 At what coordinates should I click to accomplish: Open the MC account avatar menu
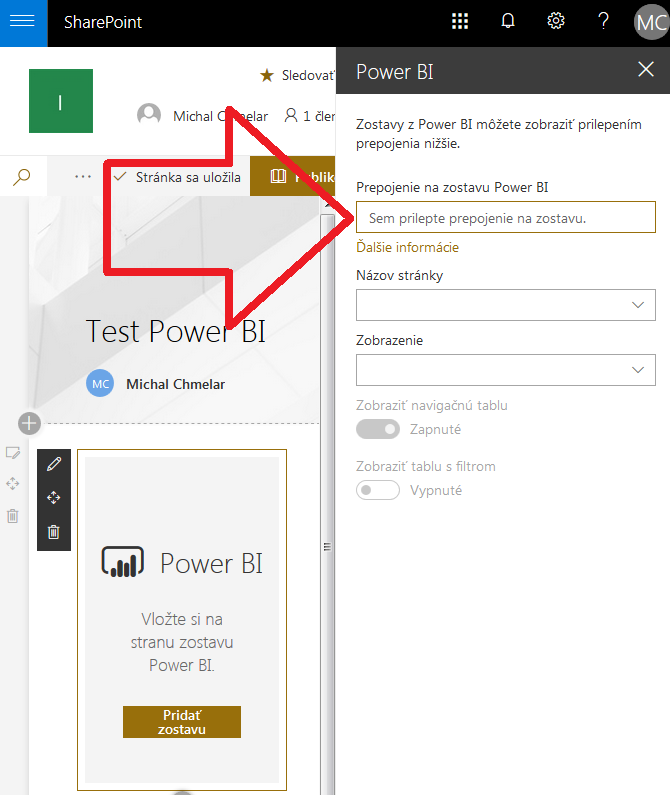pos(652,22)
